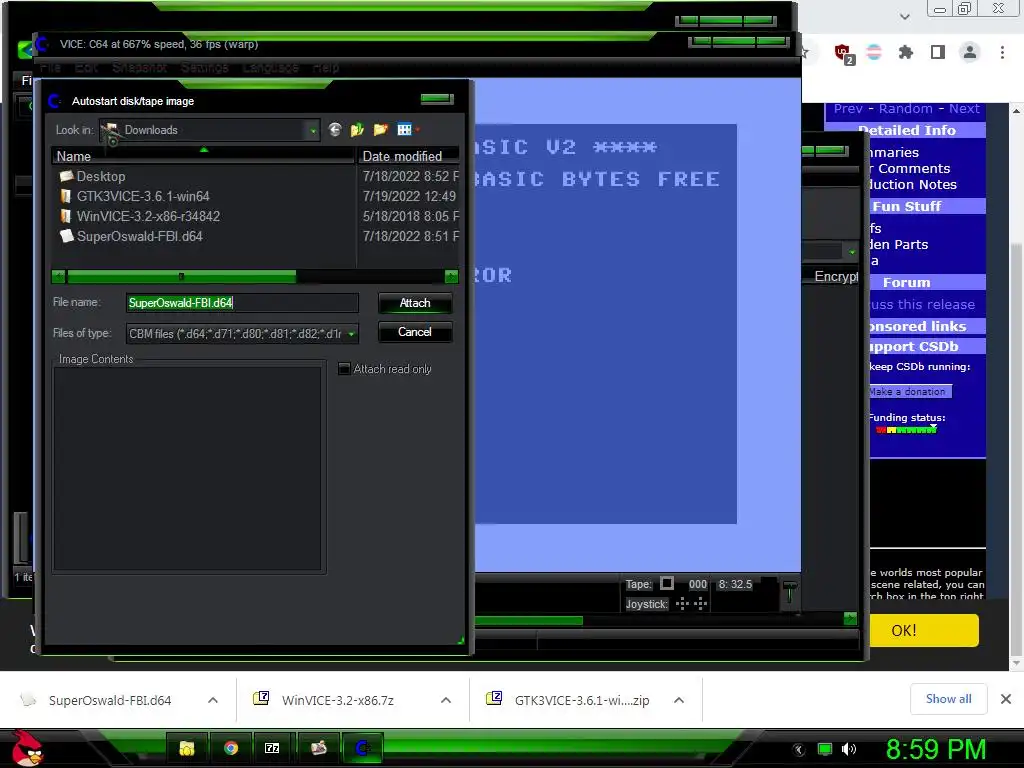This screenshot has width=1024, height=768.
Task: Enable Attach read only checkbox
Action: (344, 368)
